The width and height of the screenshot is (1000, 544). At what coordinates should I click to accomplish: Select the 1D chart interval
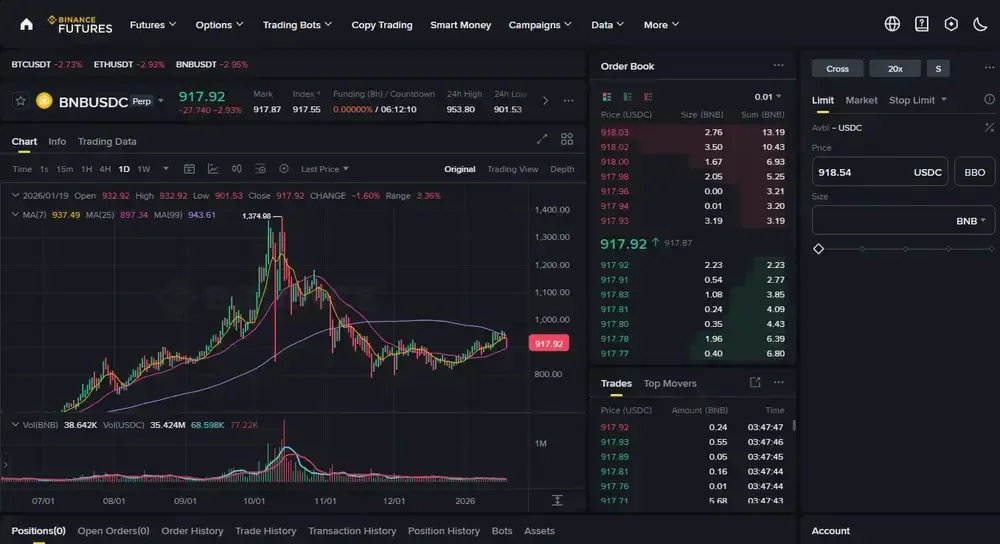coord(124,169)
